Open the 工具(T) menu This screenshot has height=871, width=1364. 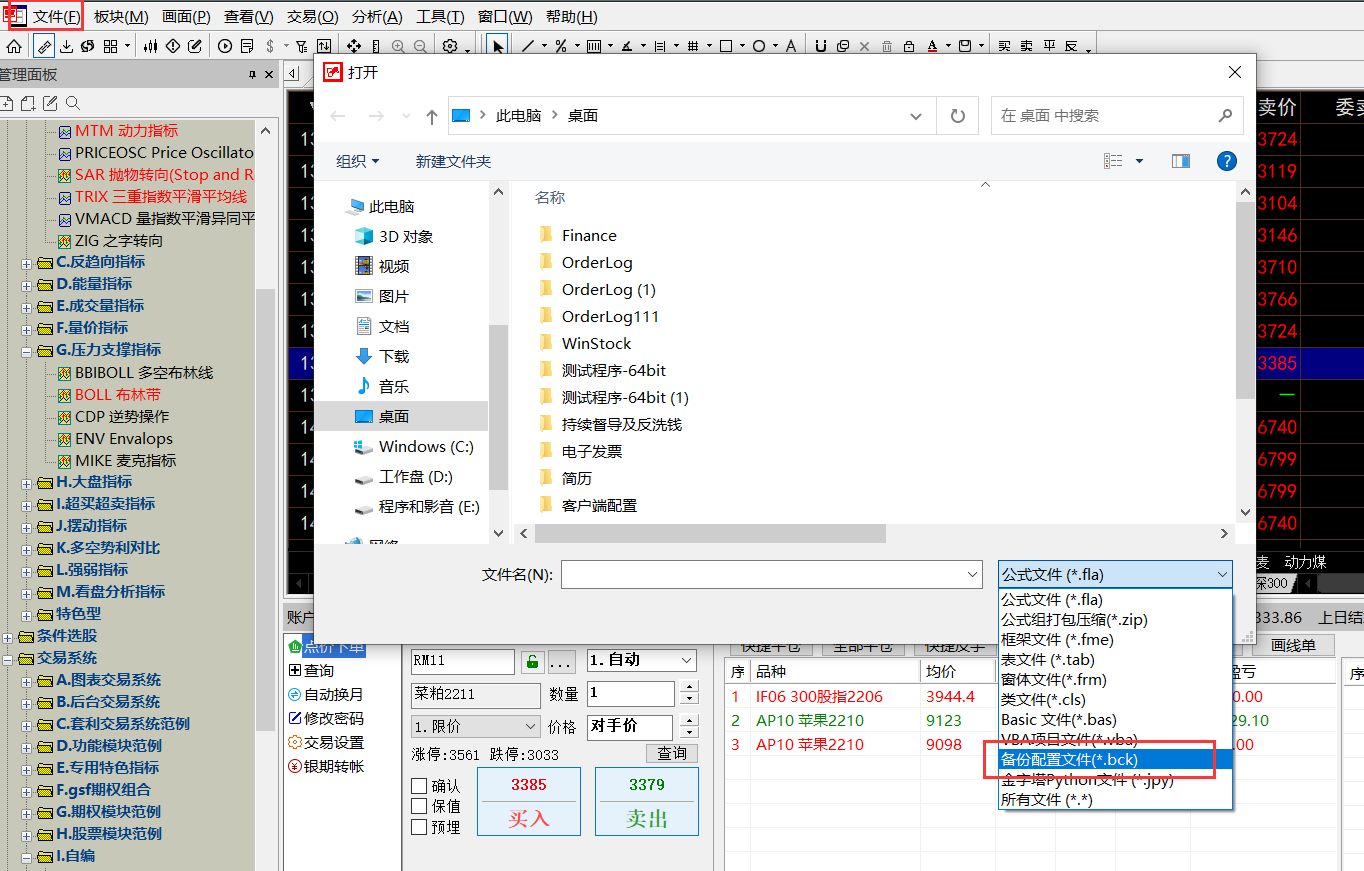pyautogui.click(x=440, y=17)
